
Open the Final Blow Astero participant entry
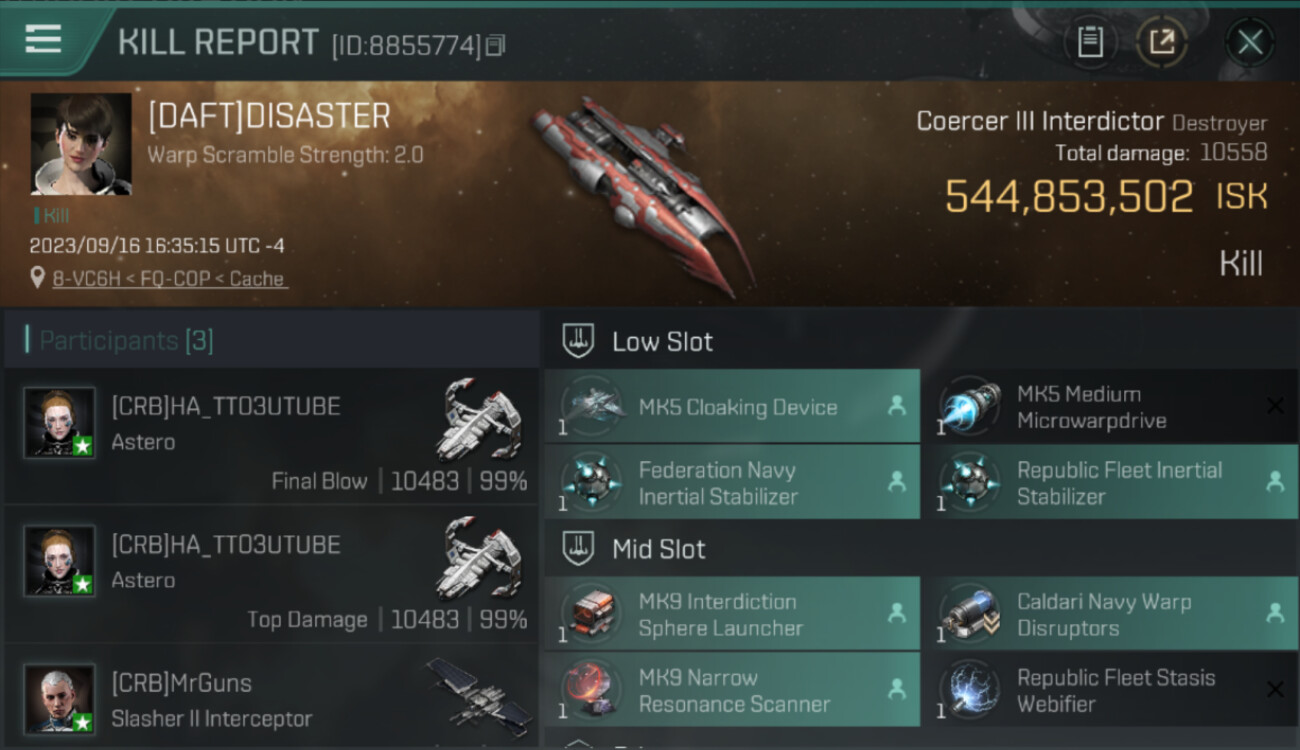coord(272,435)
